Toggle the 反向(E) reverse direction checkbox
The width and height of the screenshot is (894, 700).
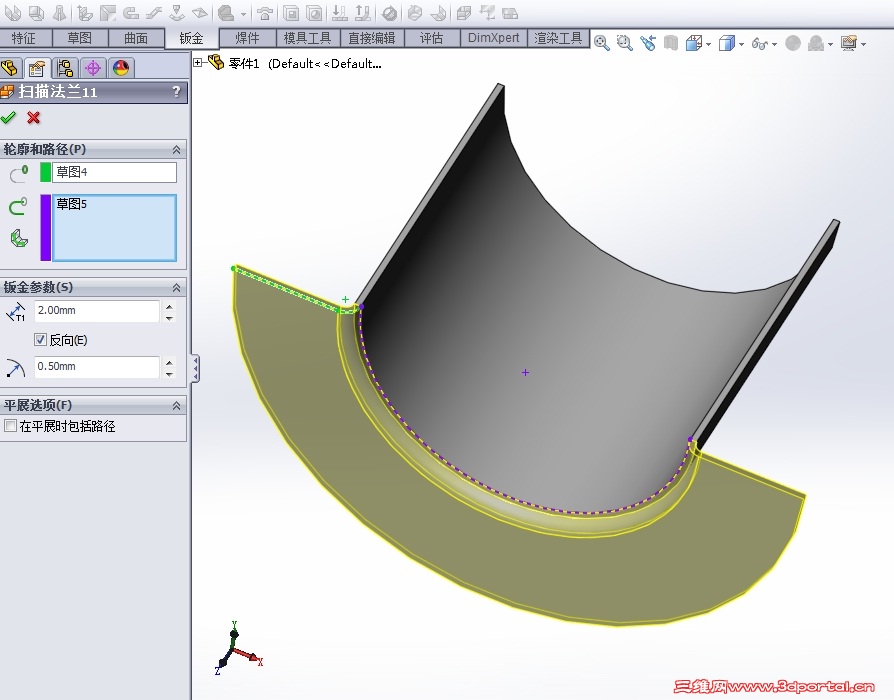pos(40,340)
